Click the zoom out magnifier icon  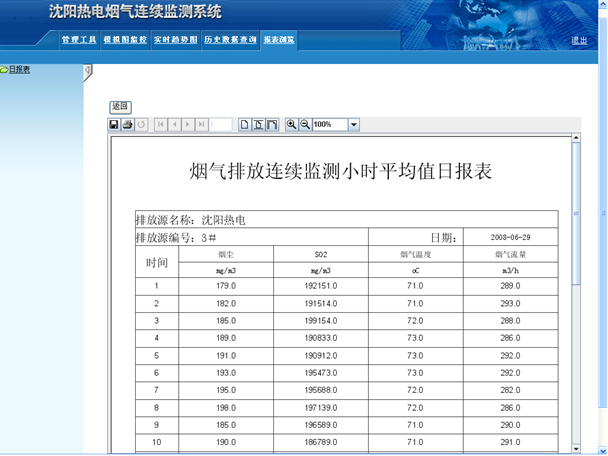pyautogui.click(x=304, y=125)
